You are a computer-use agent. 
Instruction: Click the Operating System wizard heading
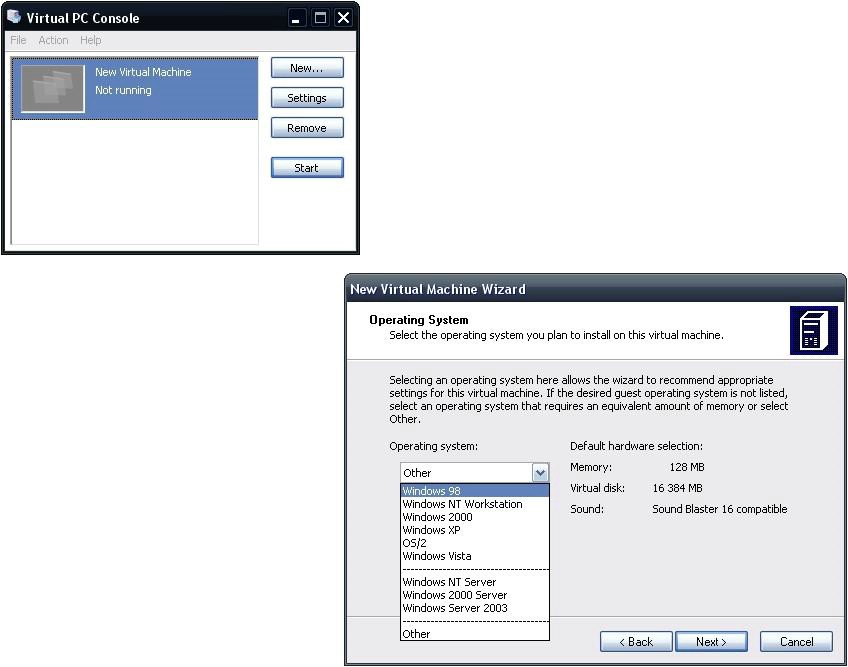419,320
